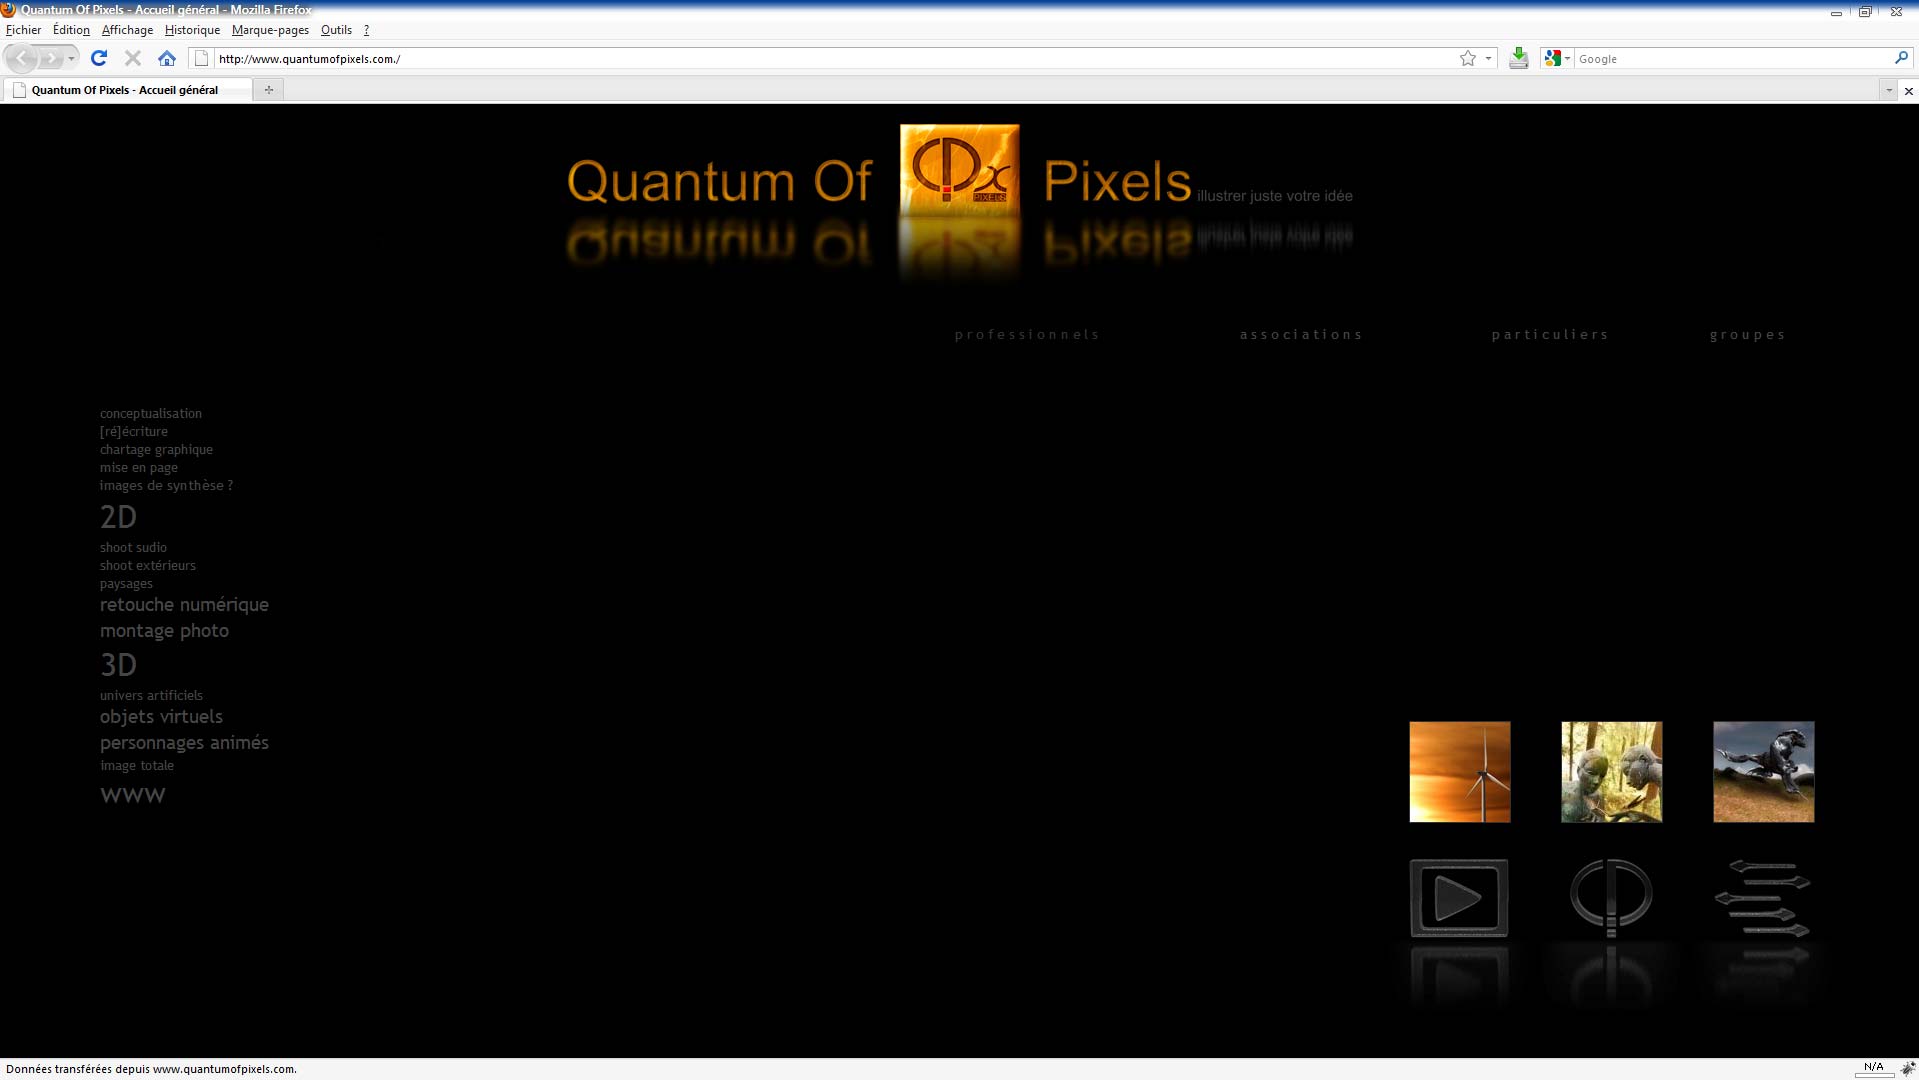Click the paysages link
The image size is (1919, 1080).
coord(126,583)
